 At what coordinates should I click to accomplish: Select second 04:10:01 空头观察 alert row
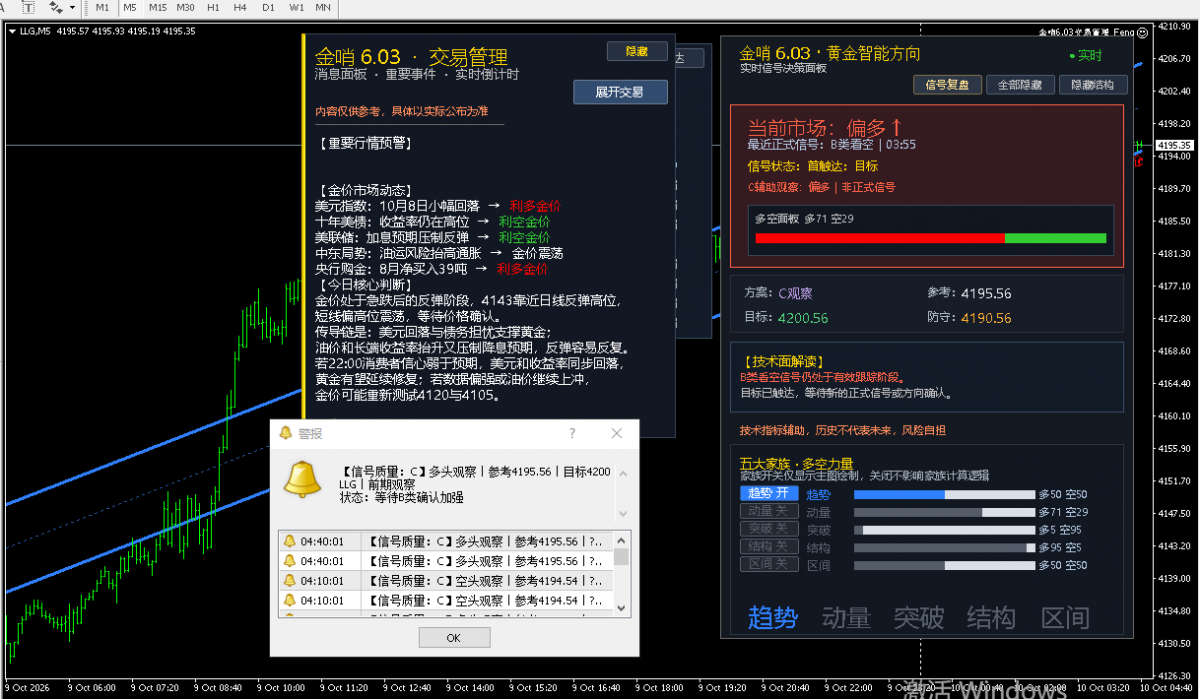click(446, 600)
